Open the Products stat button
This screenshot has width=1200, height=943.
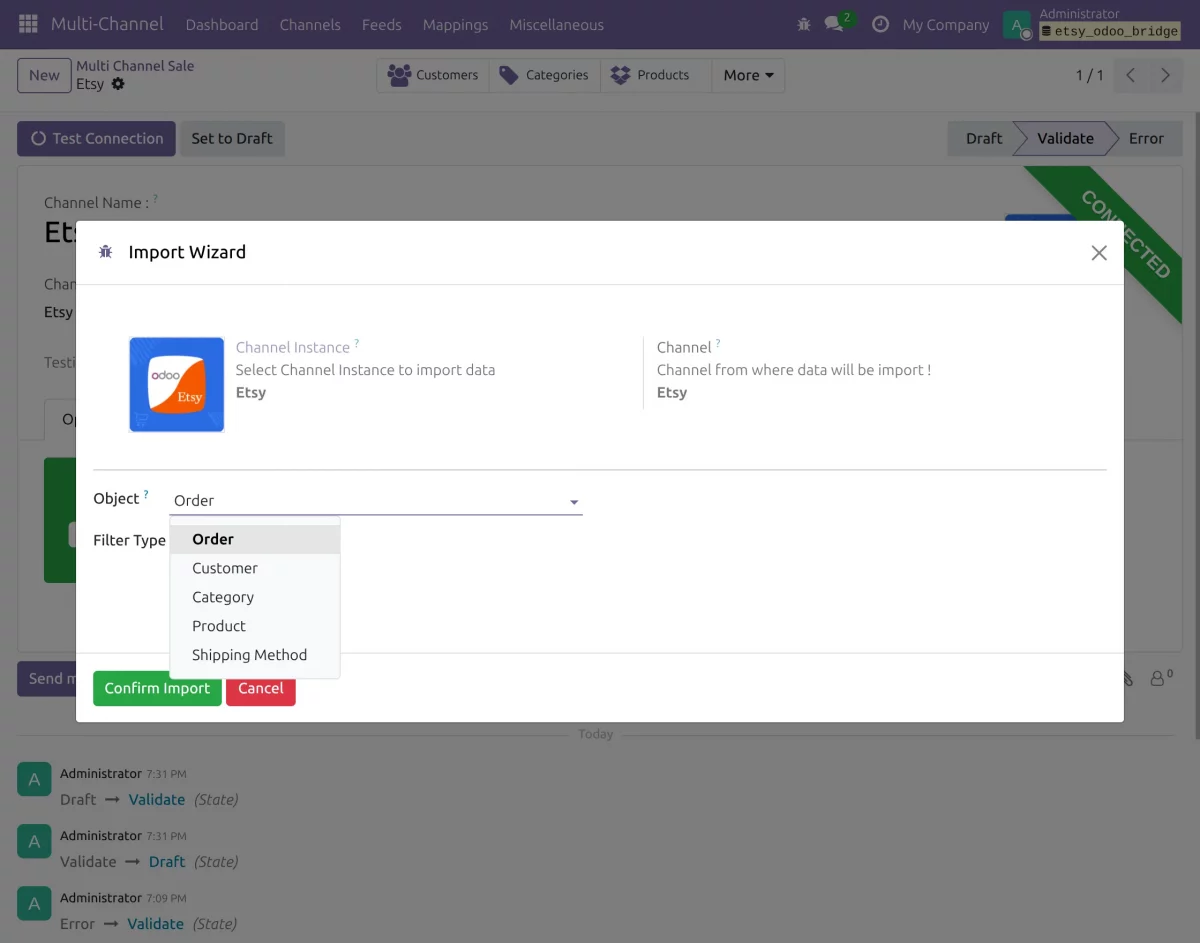656,75
